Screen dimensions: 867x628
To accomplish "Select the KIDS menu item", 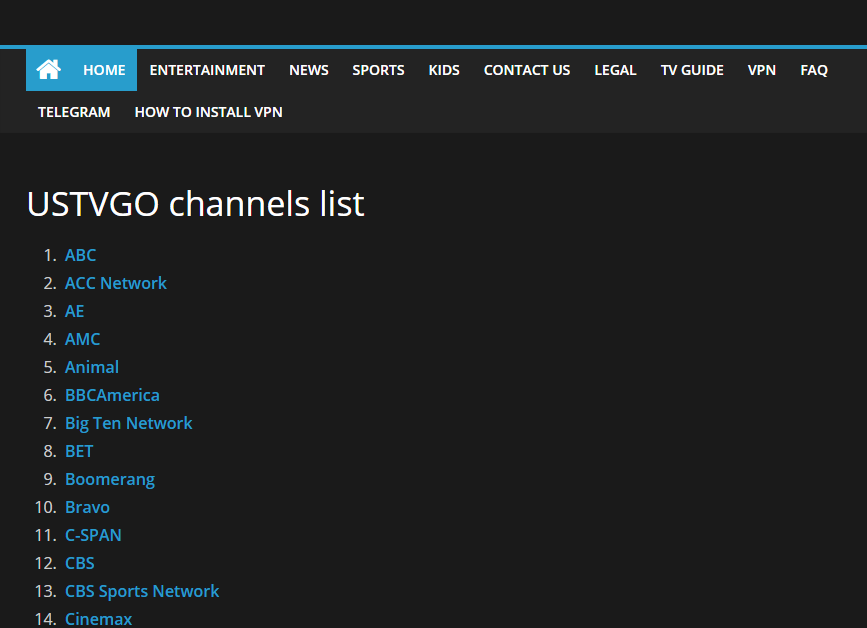I will pyautogui.click(x=444, y=70).
